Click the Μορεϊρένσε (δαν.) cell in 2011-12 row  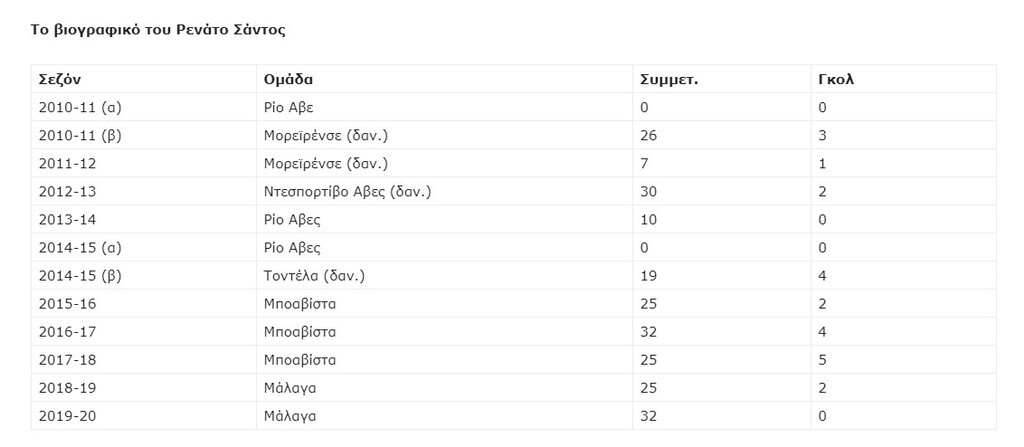click(325, 163)
